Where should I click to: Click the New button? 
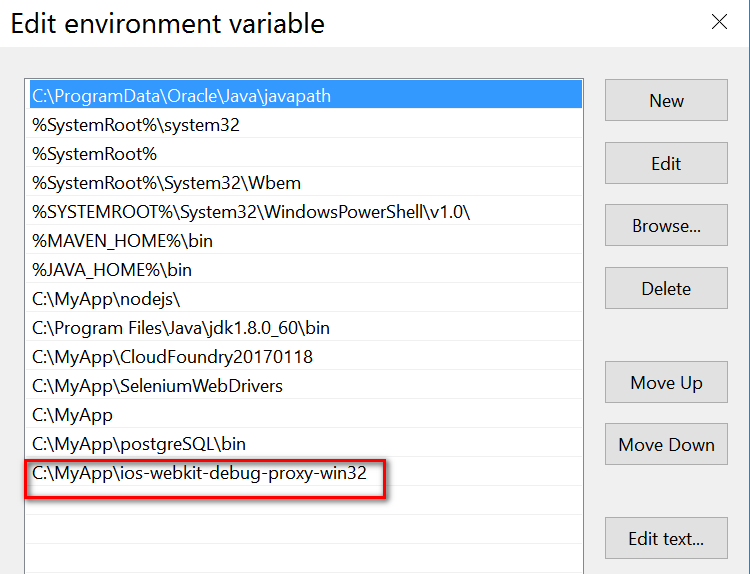coord(666,100)
